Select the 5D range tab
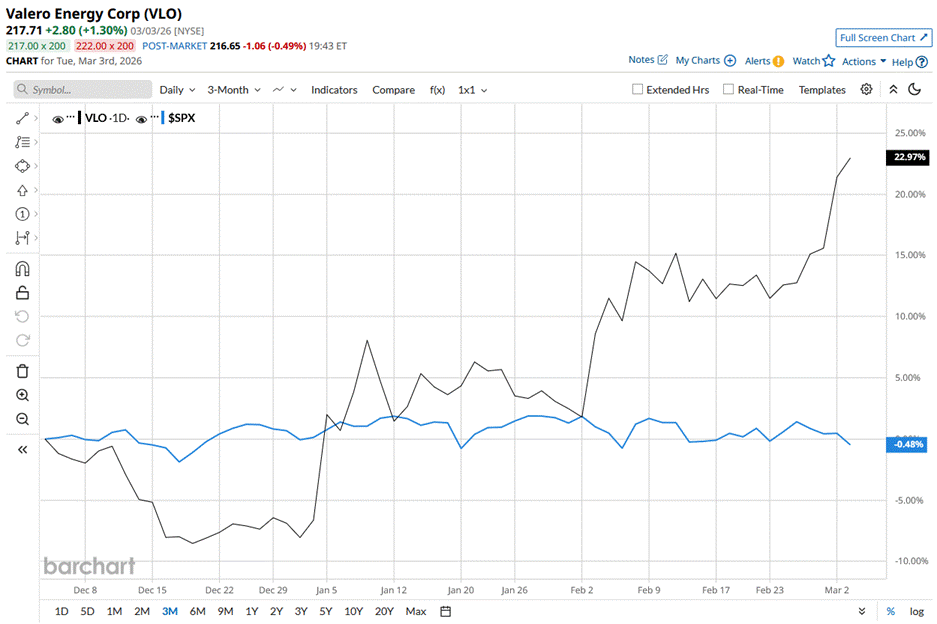Screen dimensions: 937x624 tap(87, 611)
